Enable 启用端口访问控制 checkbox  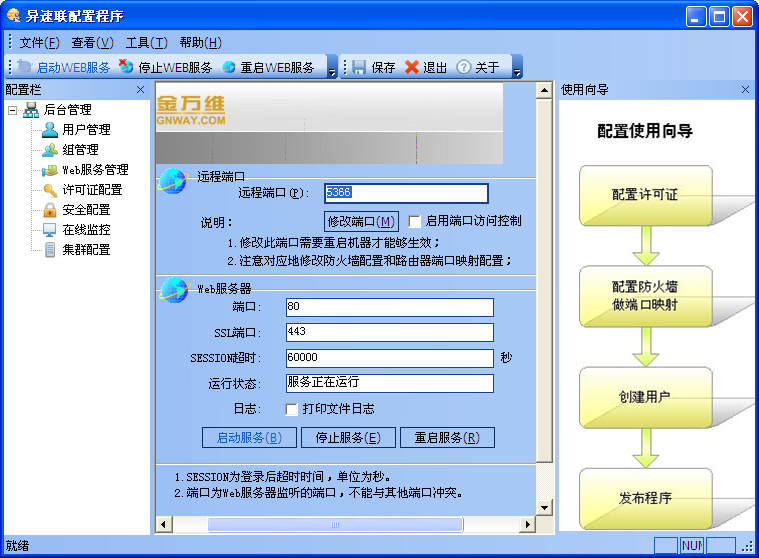click(x=414, y=222)
